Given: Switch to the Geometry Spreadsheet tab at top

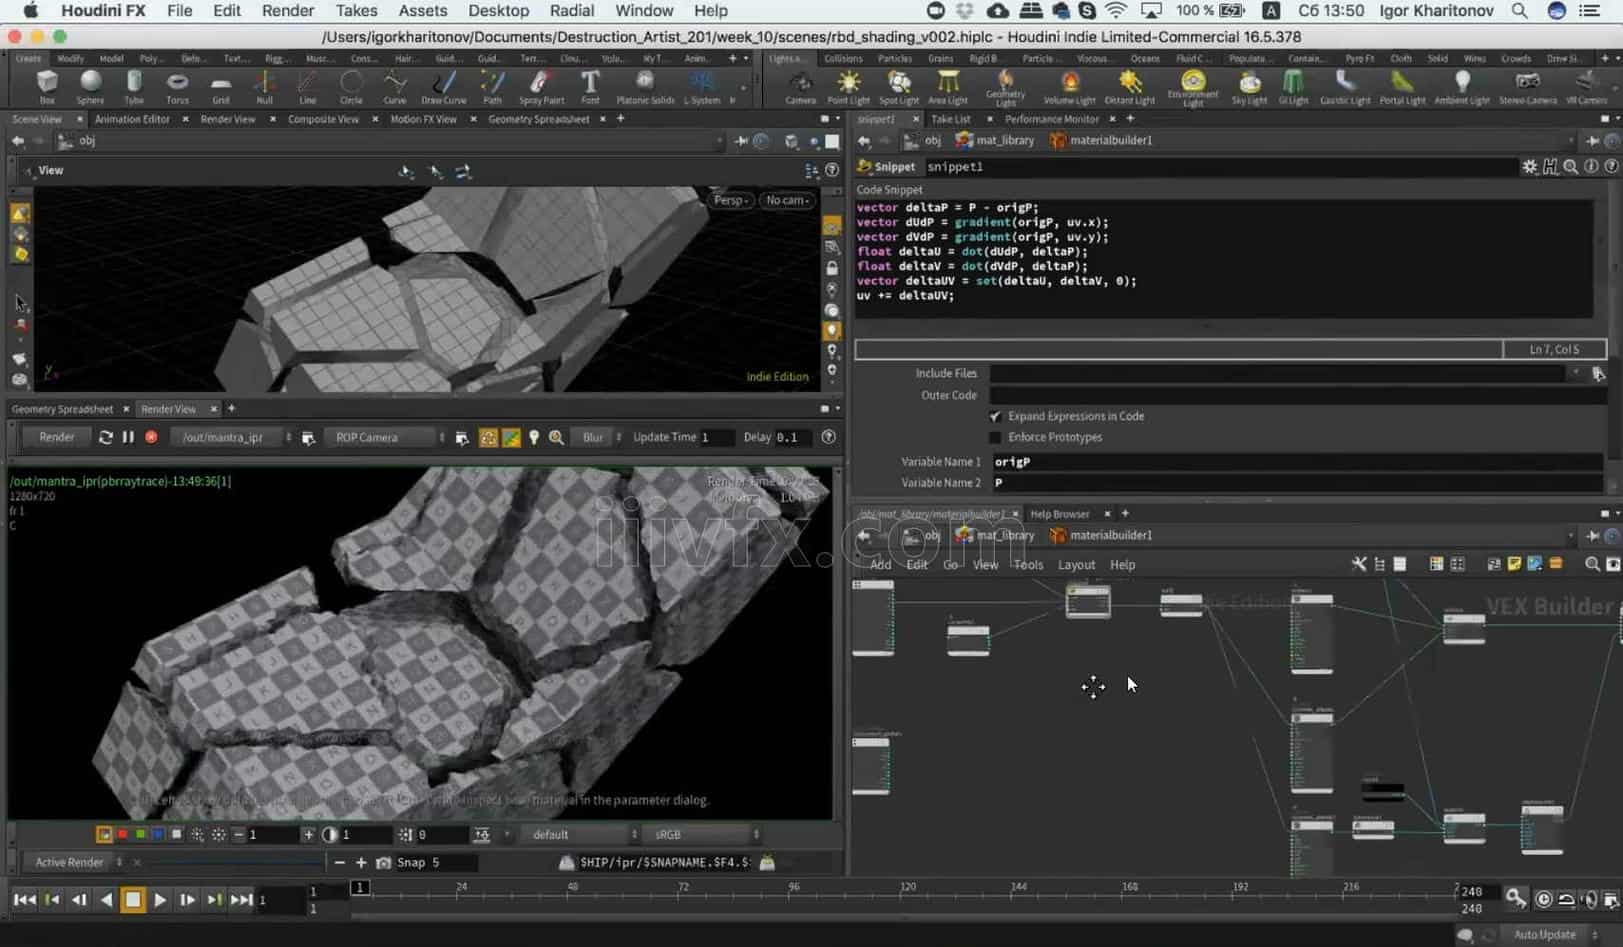Looking at the screenshot, I should coord(539,119).
